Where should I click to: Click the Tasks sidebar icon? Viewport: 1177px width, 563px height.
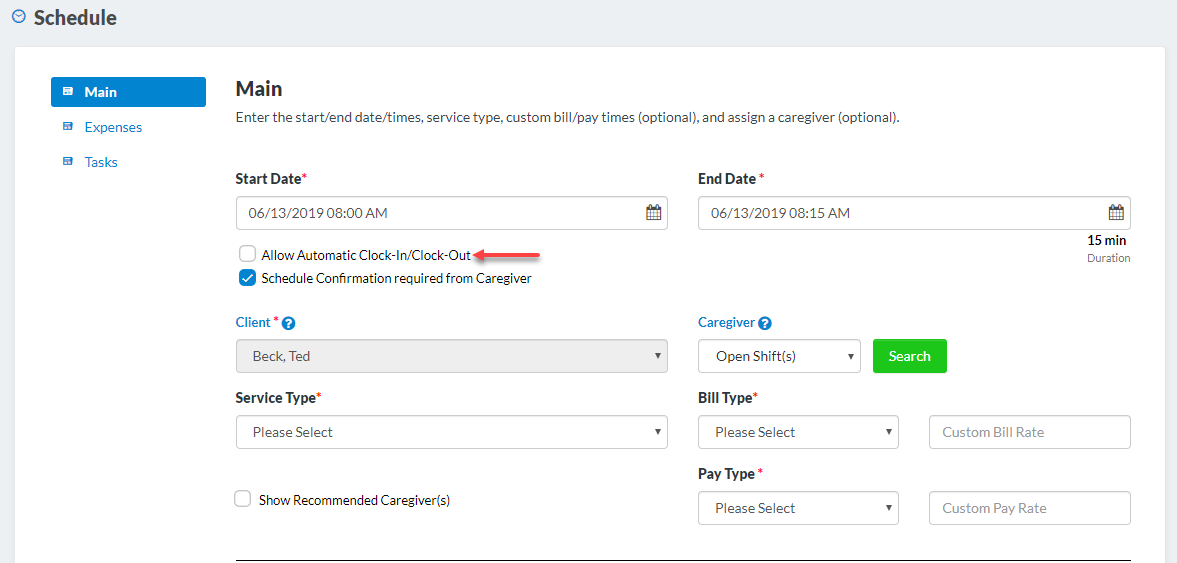pos(68,162)
